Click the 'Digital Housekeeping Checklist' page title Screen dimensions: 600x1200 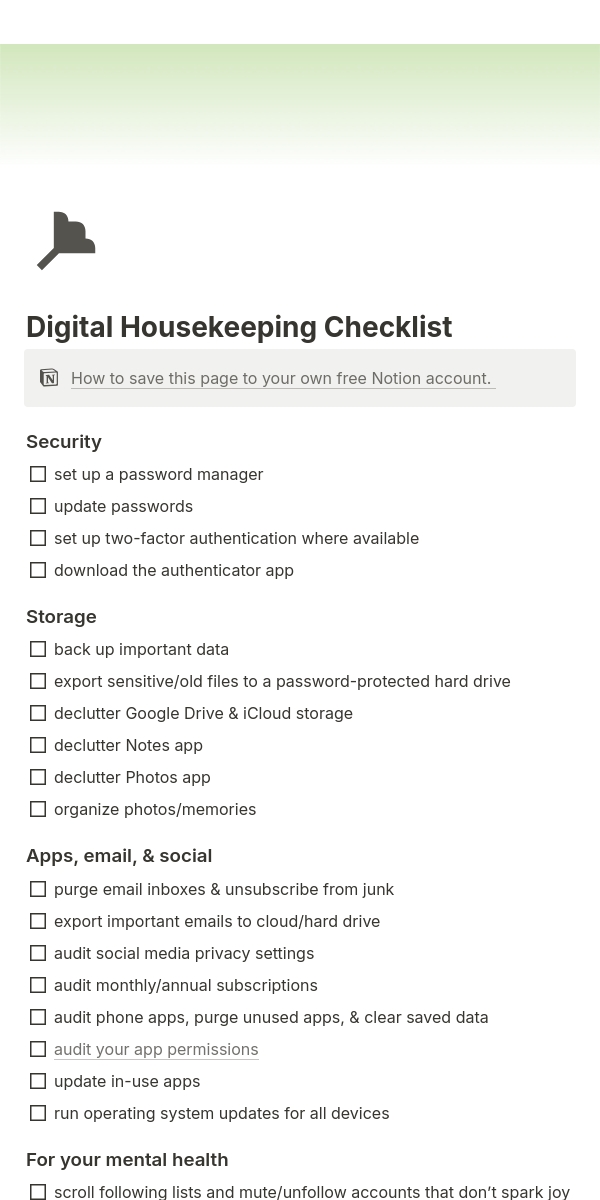[x=239, y=327]
